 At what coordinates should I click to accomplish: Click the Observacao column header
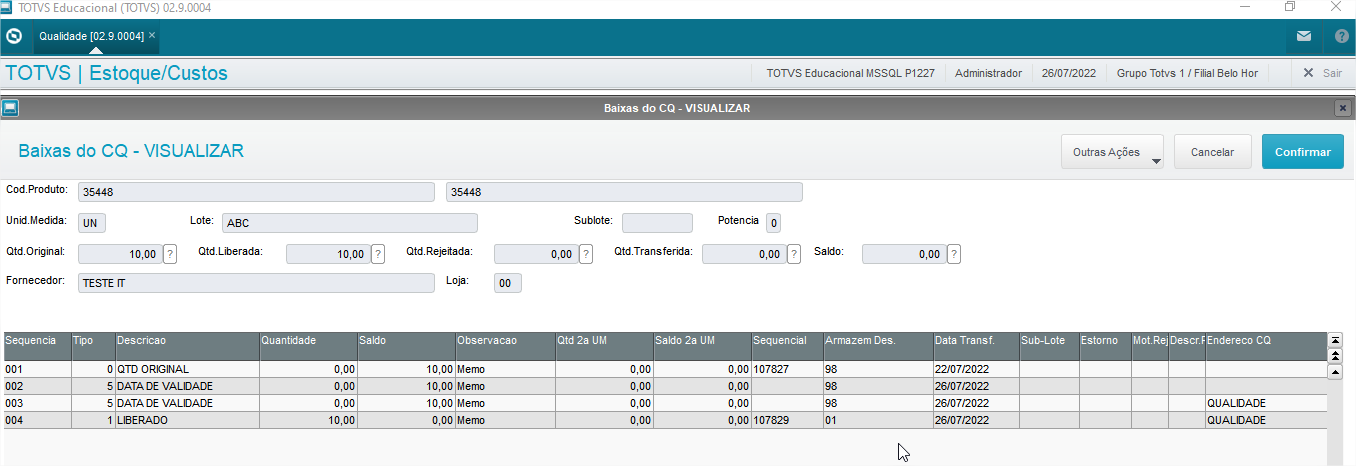504,346
